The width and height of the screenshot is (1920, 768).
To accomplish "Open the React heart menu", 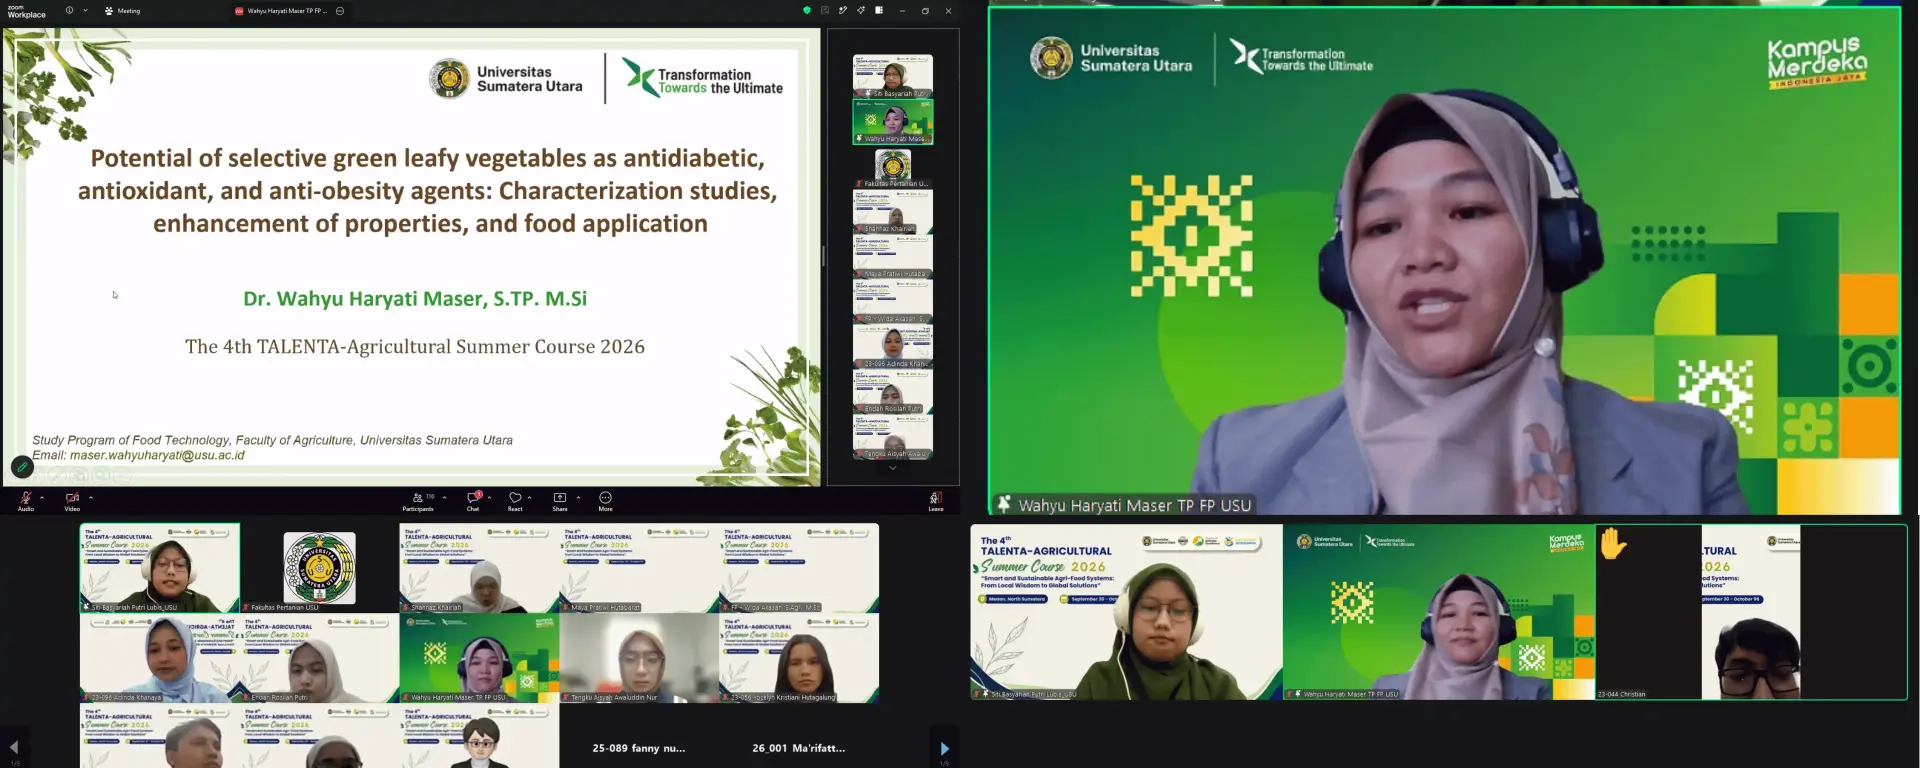I will 515,500.
